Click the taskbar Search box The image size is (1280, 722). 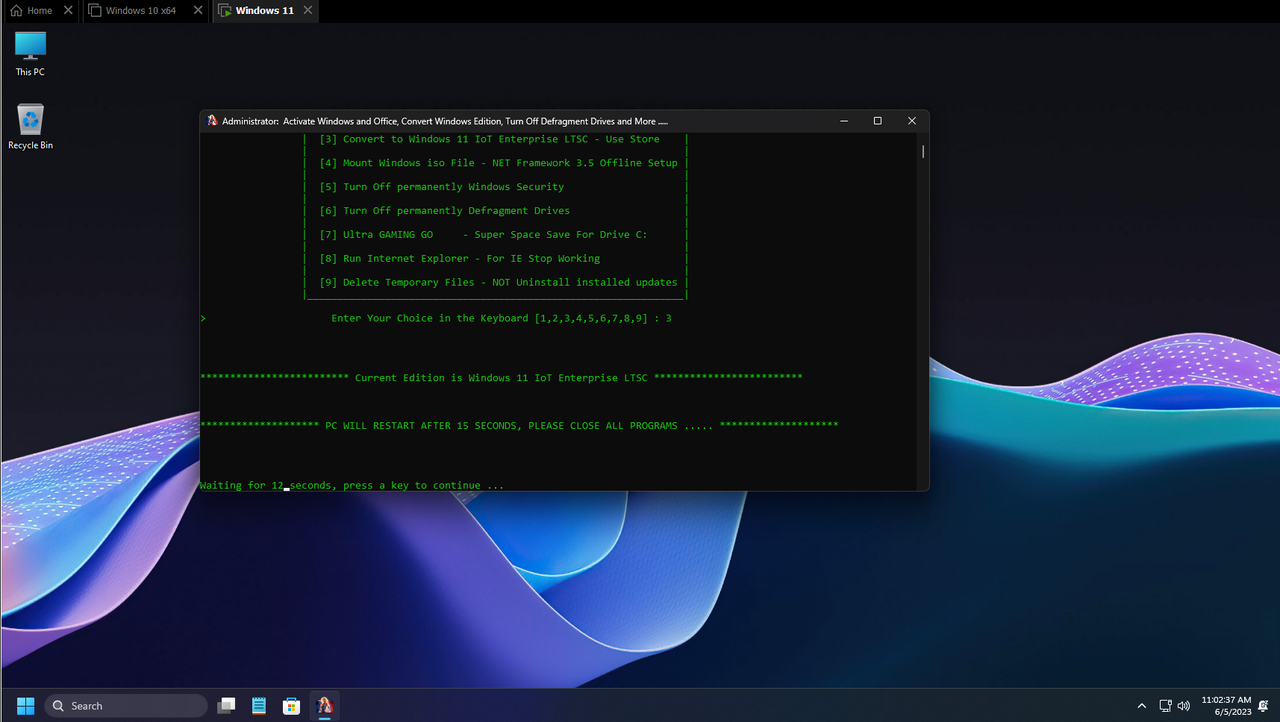pos(126,706)
